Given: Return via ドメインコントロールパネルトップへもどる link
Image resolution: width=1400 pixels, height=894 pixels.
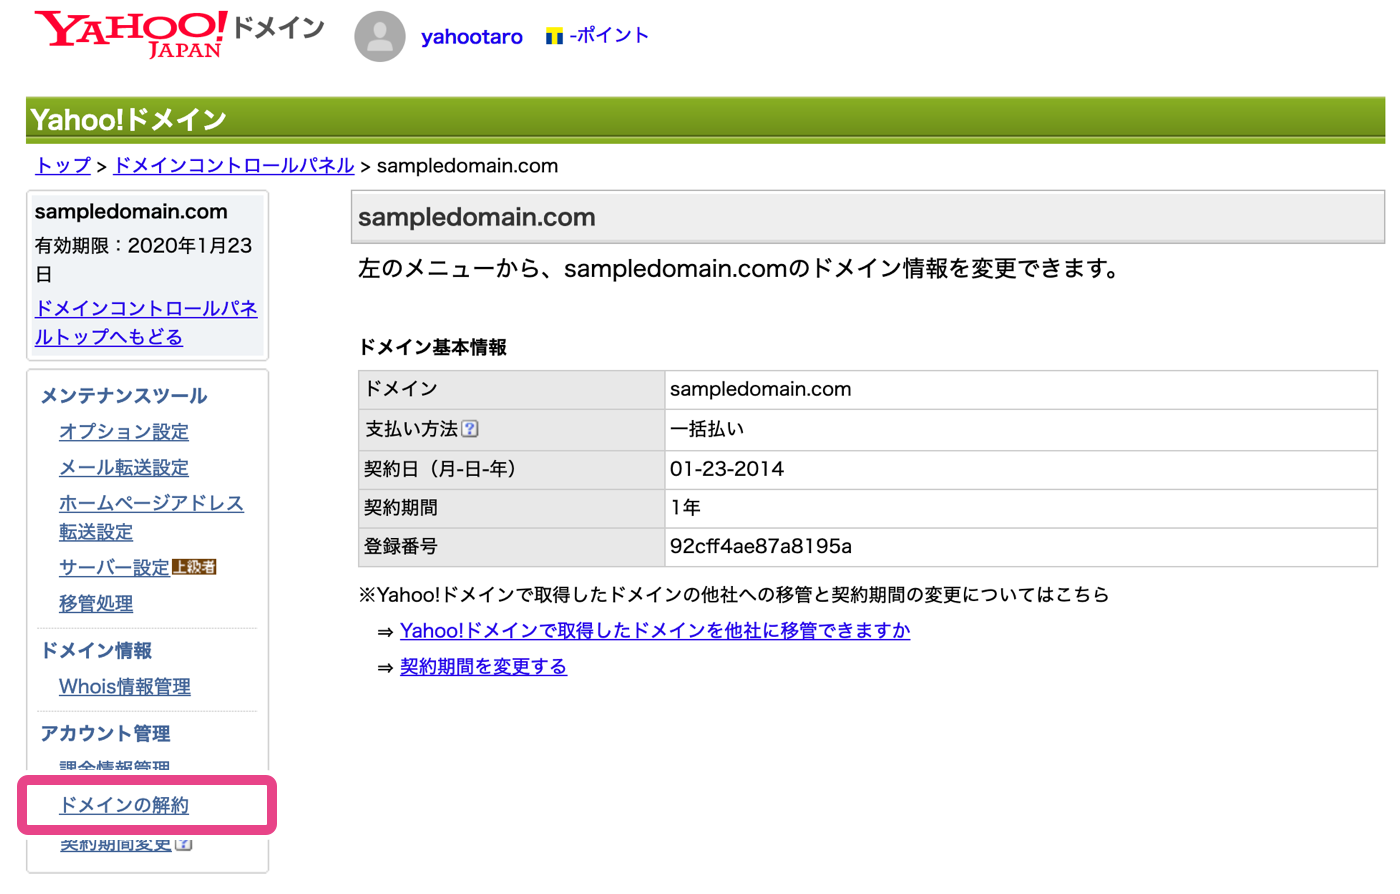Looking at the screenshot, I should 146,322.
